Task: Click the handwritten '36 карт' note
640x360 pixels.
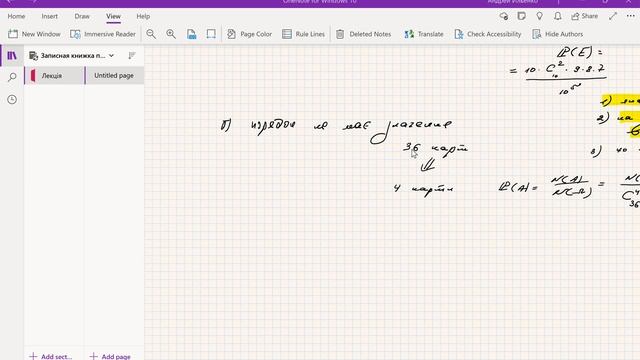Action: pyautogui.click(x=435, y=149)
